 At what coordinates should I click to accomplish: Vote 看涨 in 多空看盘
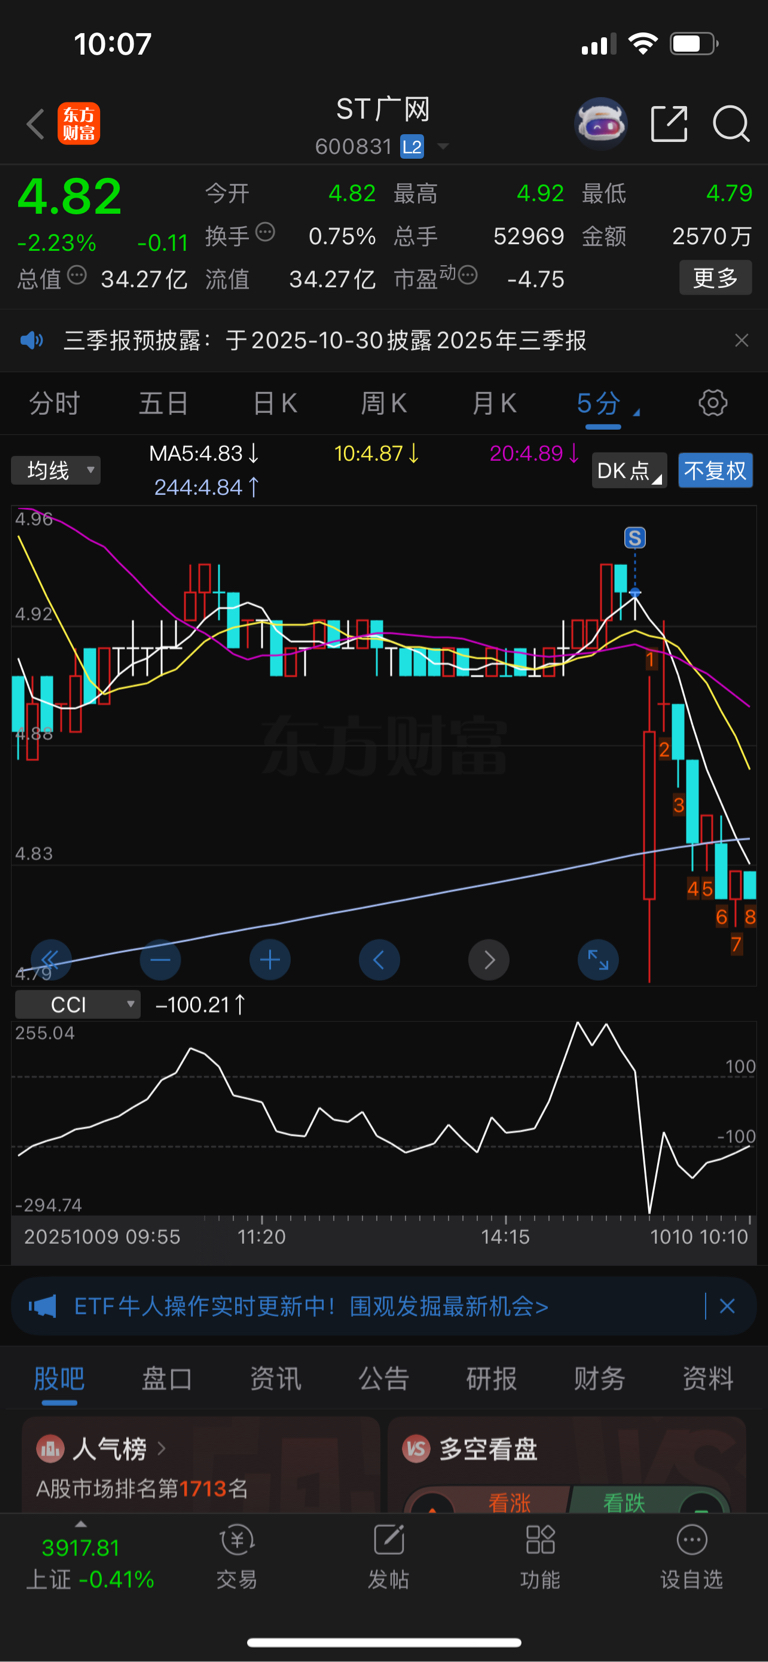coord(509,1502)
